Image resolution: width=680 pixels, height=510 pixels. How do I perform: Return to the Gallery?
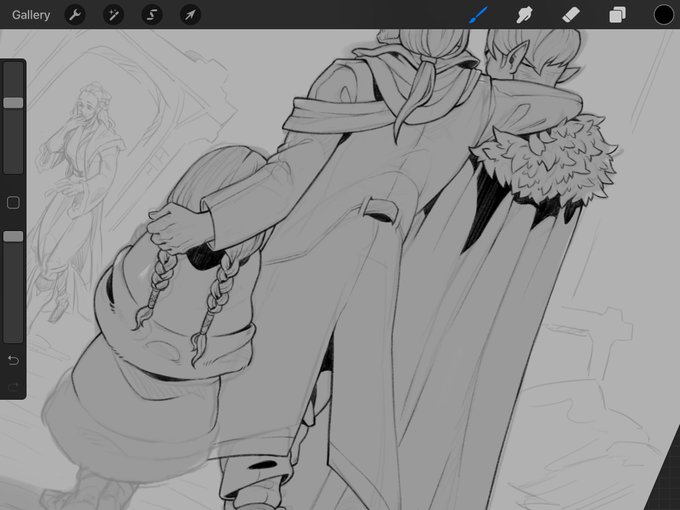click(x=31, y=15)
